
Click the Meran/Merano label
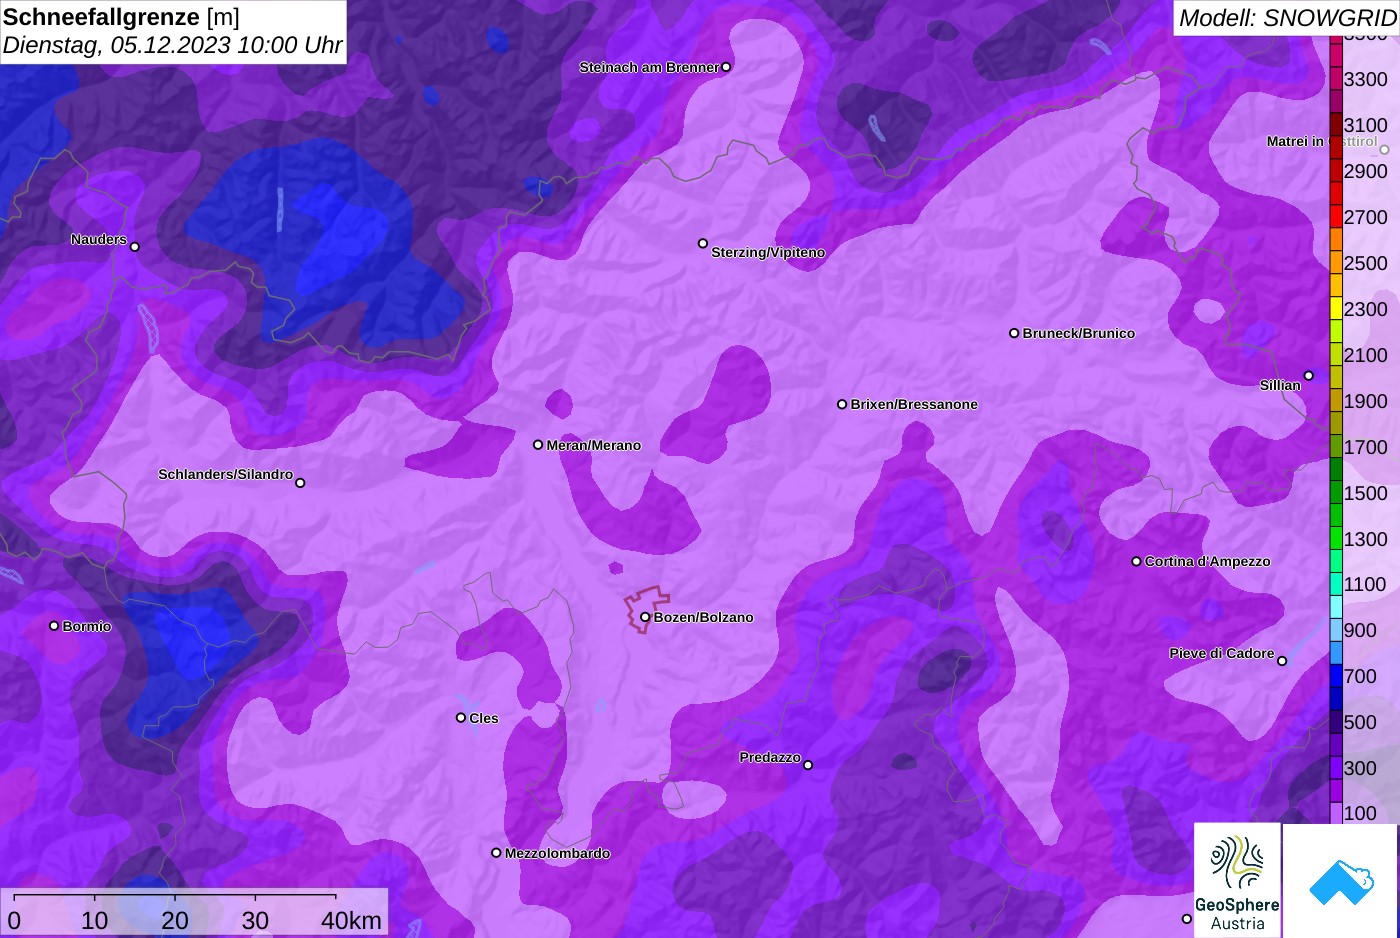594,445
